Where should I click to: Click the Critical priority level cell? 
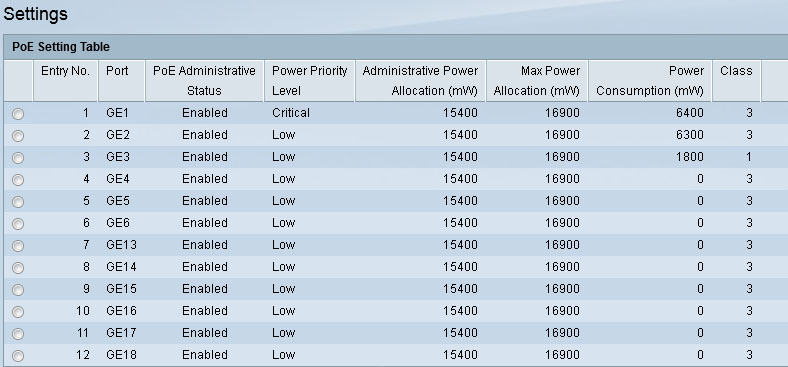[x=291, y=113]
